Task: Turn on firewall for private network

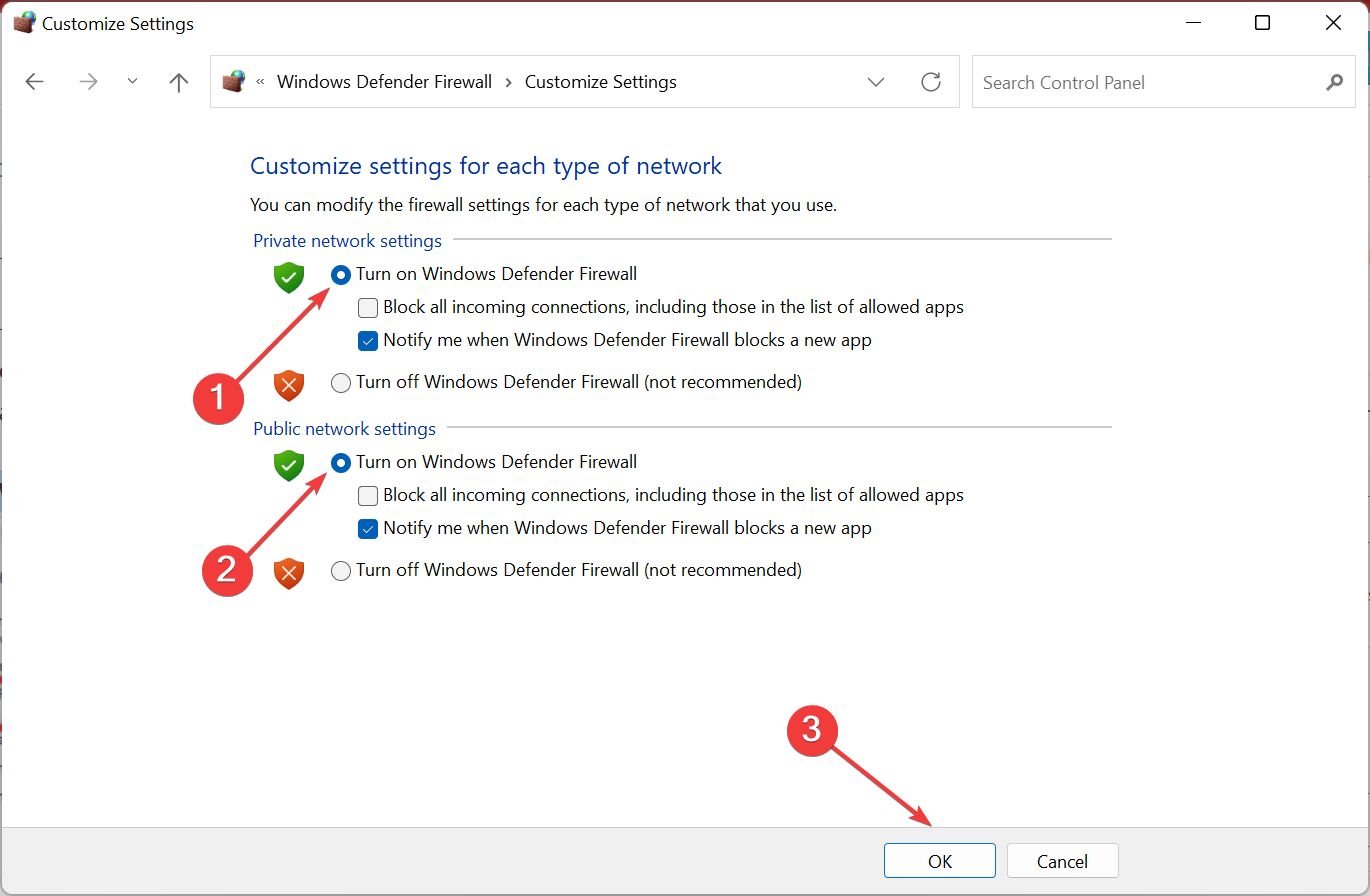Action: coord(341,274)
